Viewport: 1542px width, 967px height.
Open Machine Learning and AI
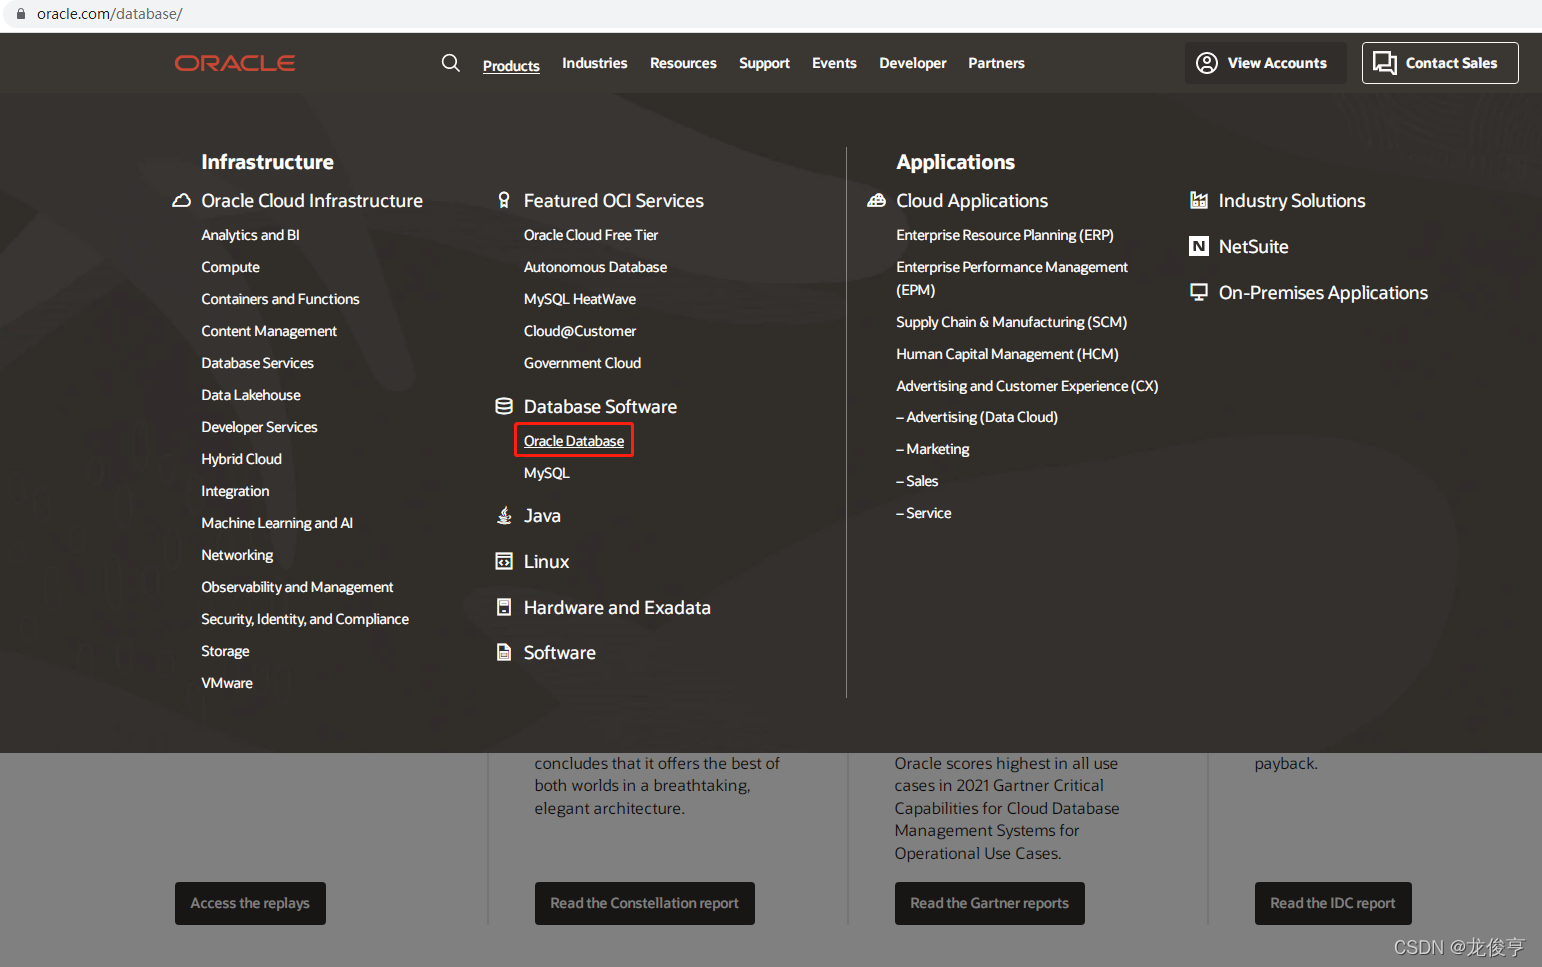coord(277,523)
